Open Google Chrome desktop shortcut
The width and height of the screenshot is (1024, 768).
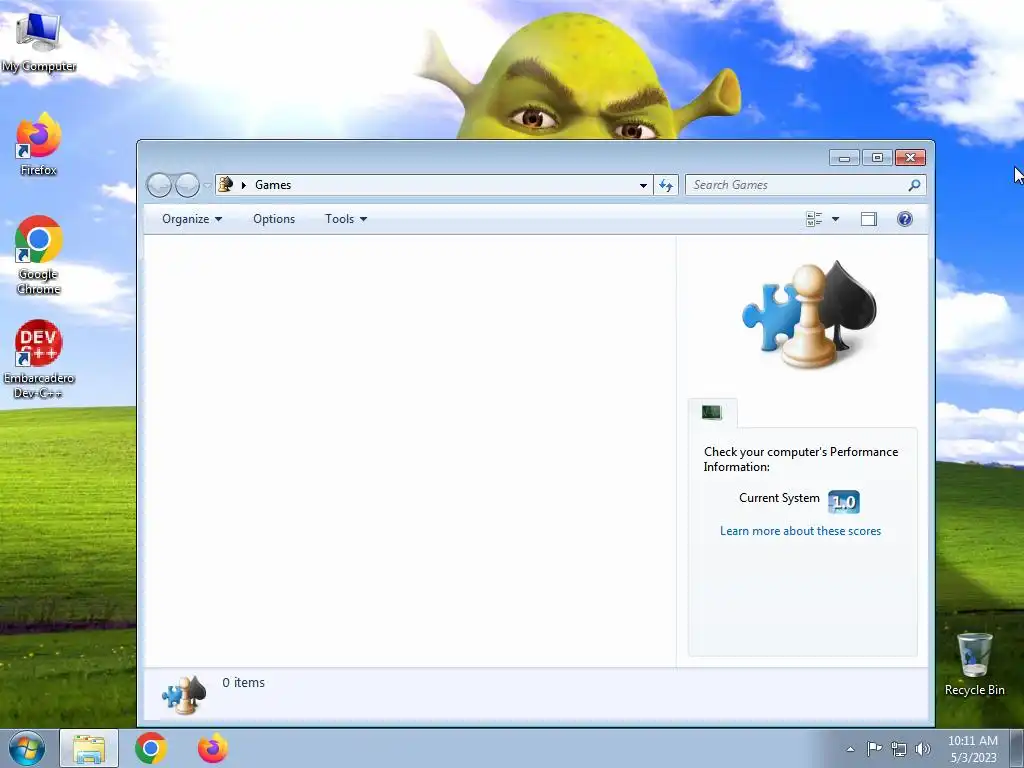[x=38, y=255]
